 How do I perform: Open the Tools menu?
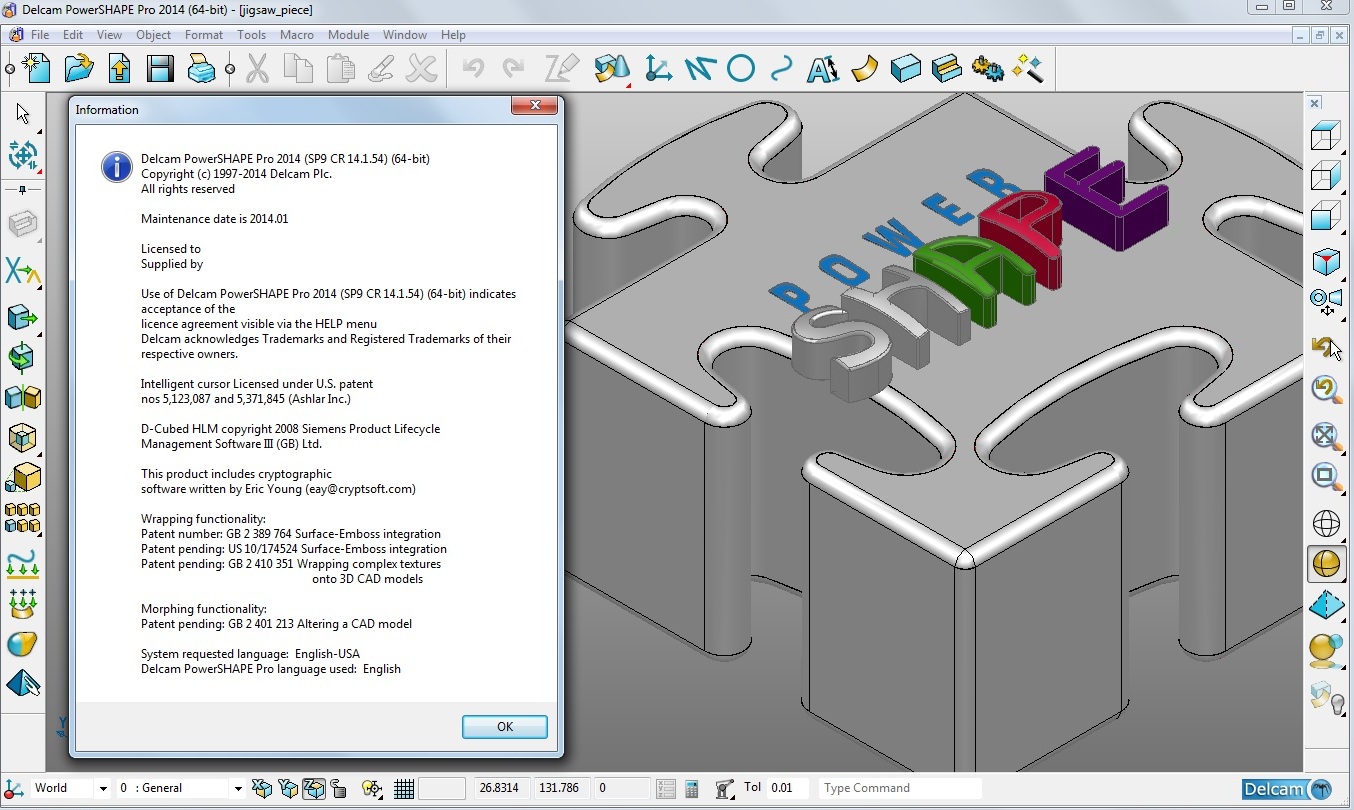point(252,35)
